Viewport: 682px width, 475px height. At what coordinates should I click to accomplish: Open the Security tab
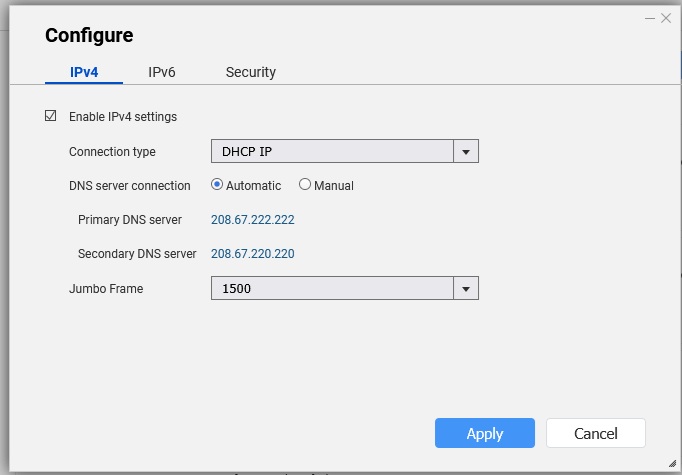[x=250, y=72]
